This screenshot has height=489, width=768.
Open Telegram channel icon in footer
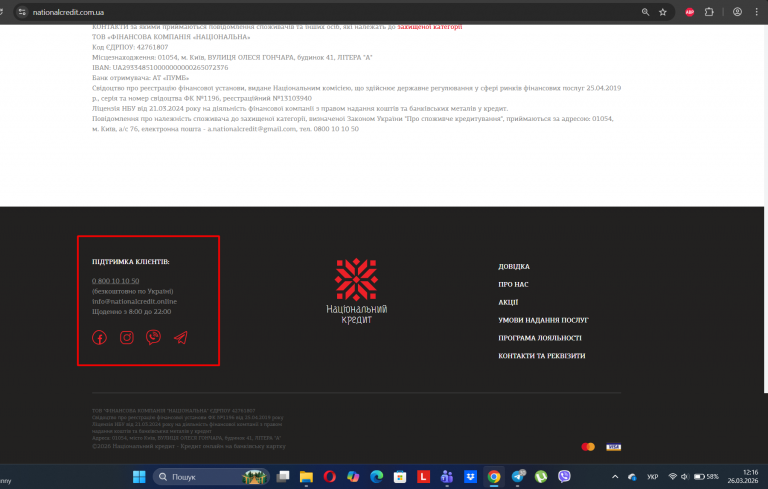pyautogui.click(x=181, y=338)
